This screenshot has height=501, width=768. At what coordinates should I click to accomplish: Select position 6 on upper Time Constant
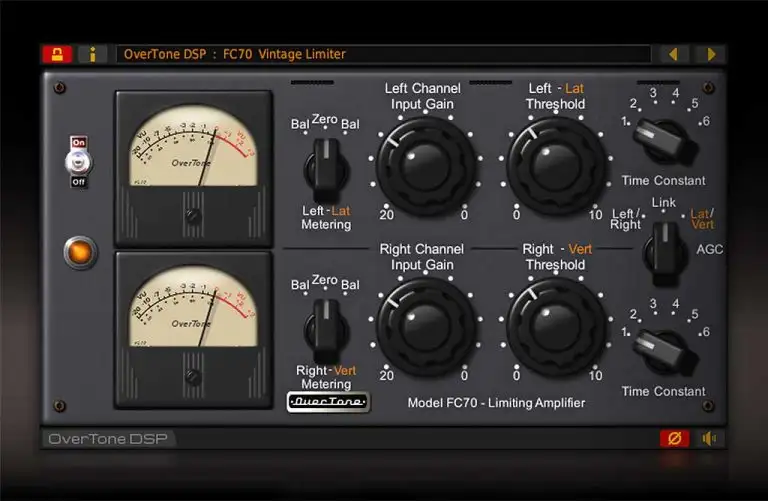tap(705, 121)
